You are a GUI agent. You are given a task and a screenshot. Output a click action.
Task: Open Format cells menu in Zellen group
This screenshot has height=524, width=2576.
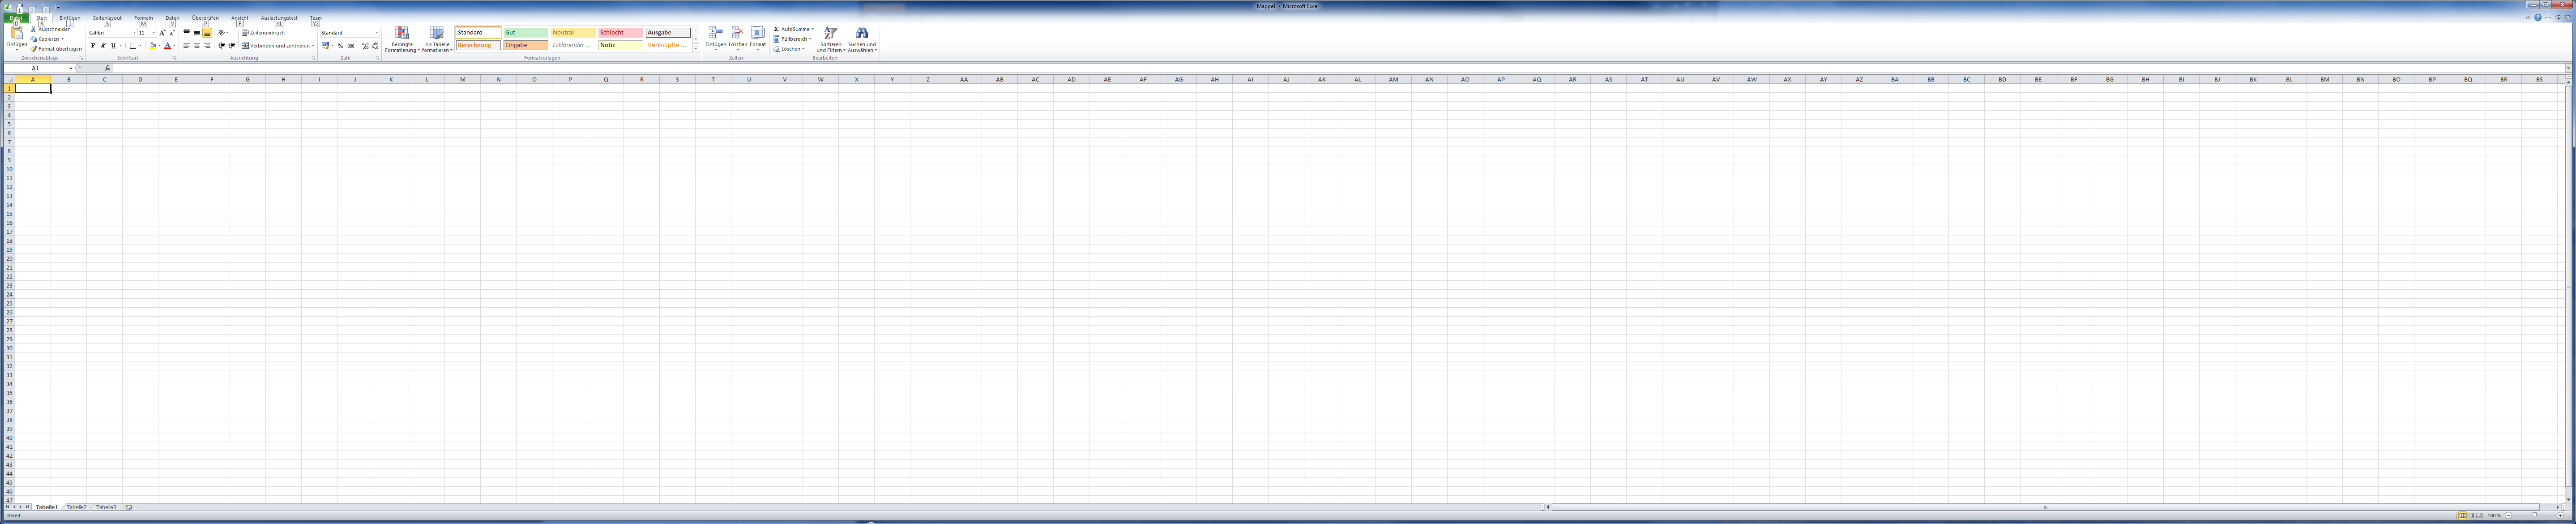pos(758,39)
